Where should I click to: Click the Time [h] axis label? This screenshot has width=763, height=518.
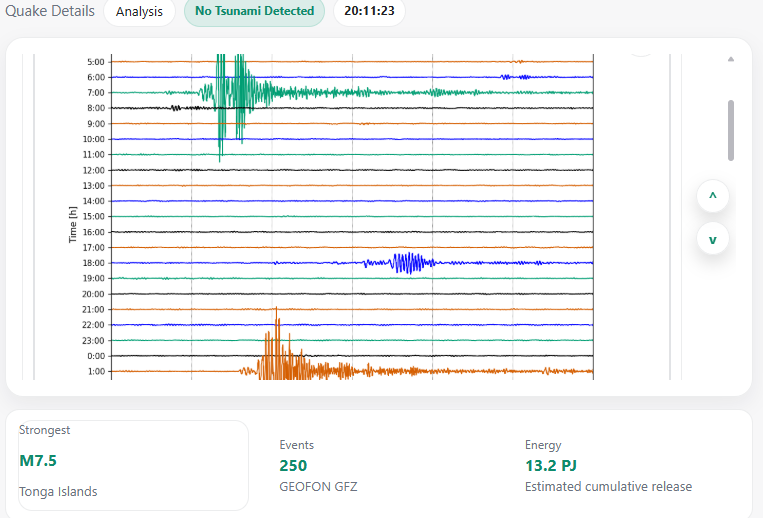coord(73,224)
